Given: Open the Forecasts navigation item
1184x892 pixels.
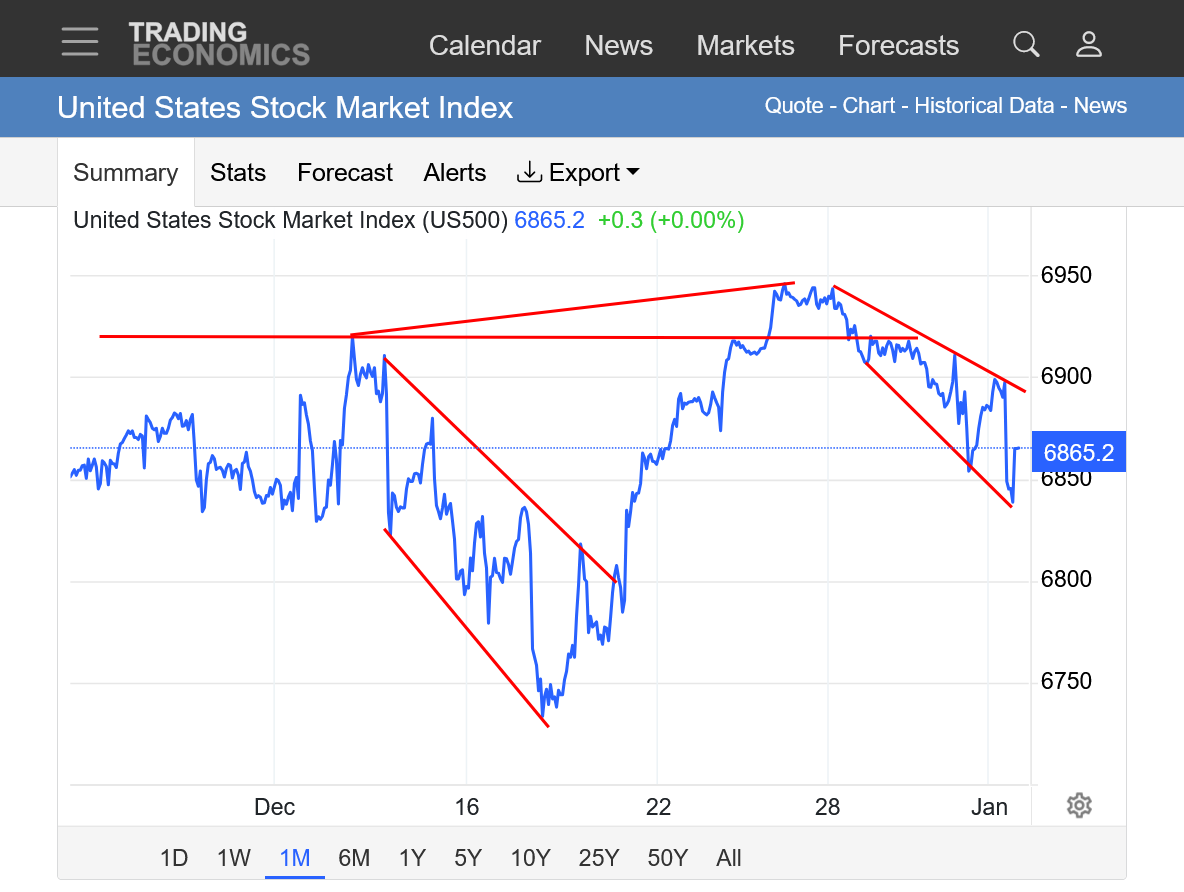Looking at the screenshot, I should 898,46.
